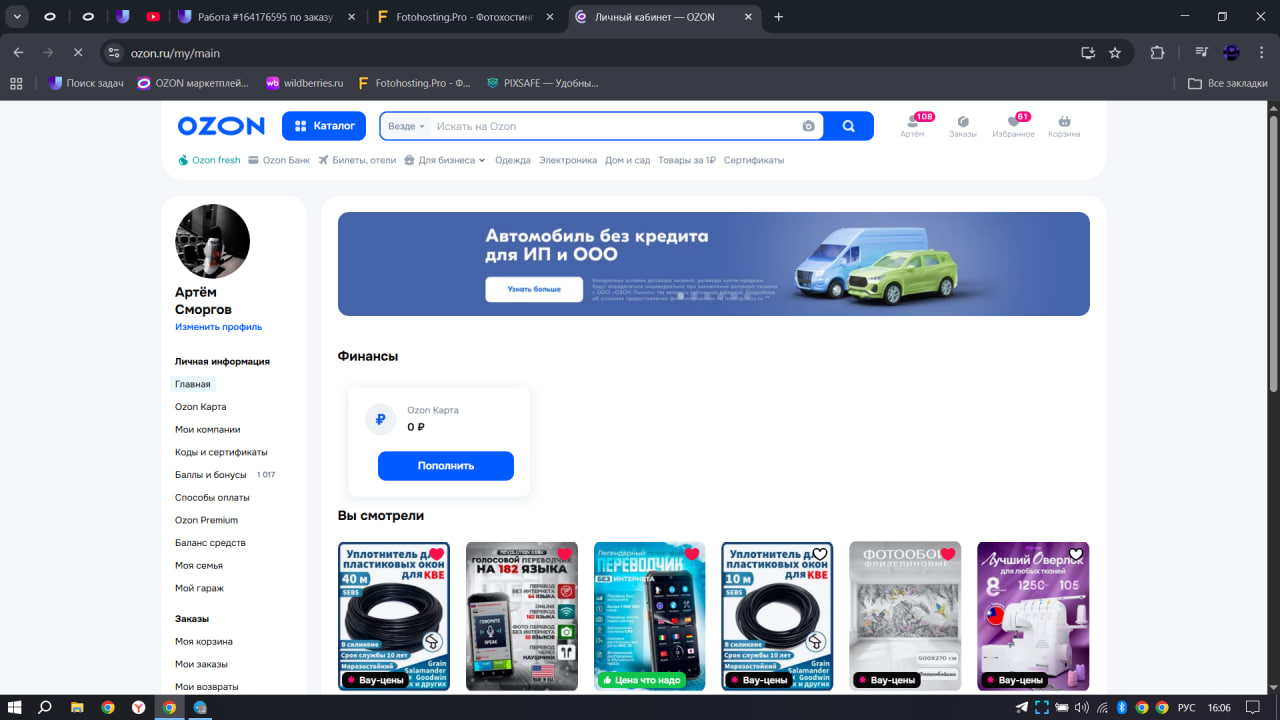Open the Товары за 1₽ link

(687, 160)
